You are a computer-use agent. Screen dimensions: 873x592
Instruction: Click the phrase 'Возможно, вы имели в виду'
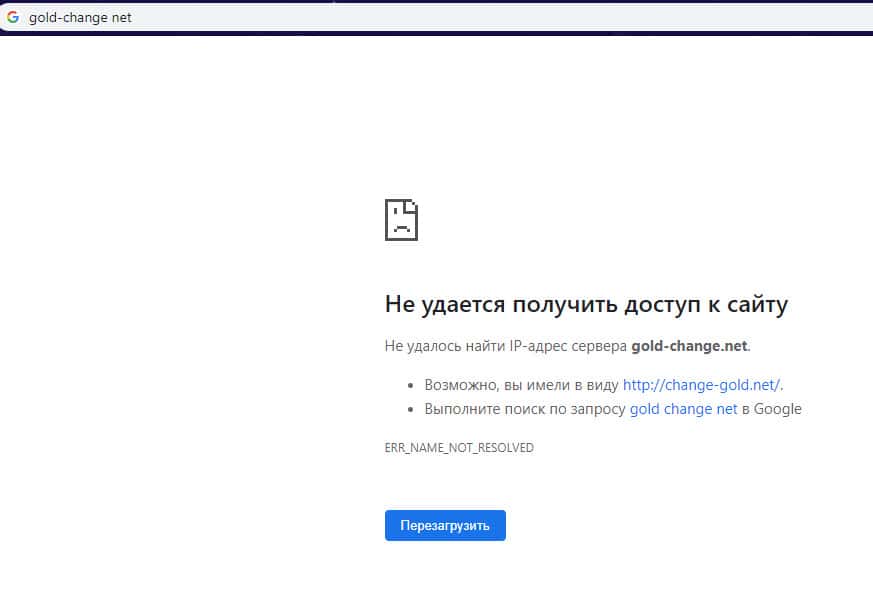(521, 384)
